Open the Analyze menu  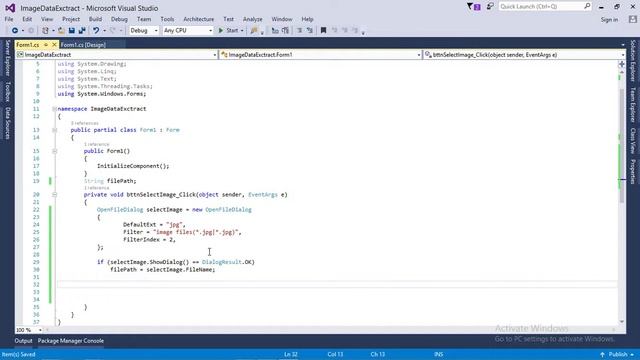pyautogui.click(x=253, y=19)
